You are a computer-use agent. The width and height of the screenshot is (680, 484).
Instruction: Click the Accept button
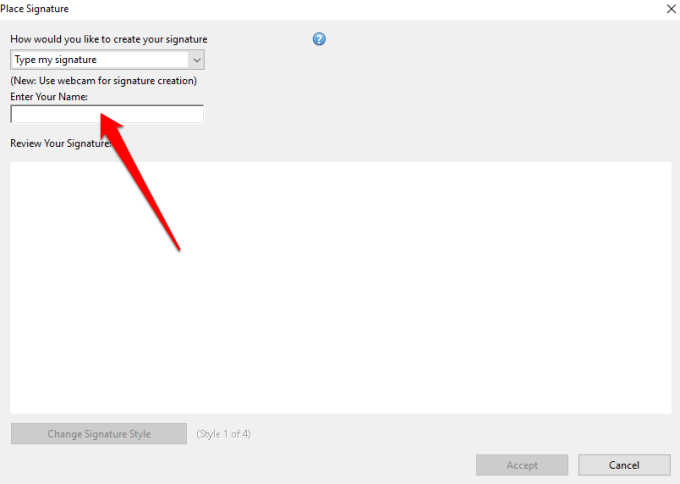click(522, 465)
